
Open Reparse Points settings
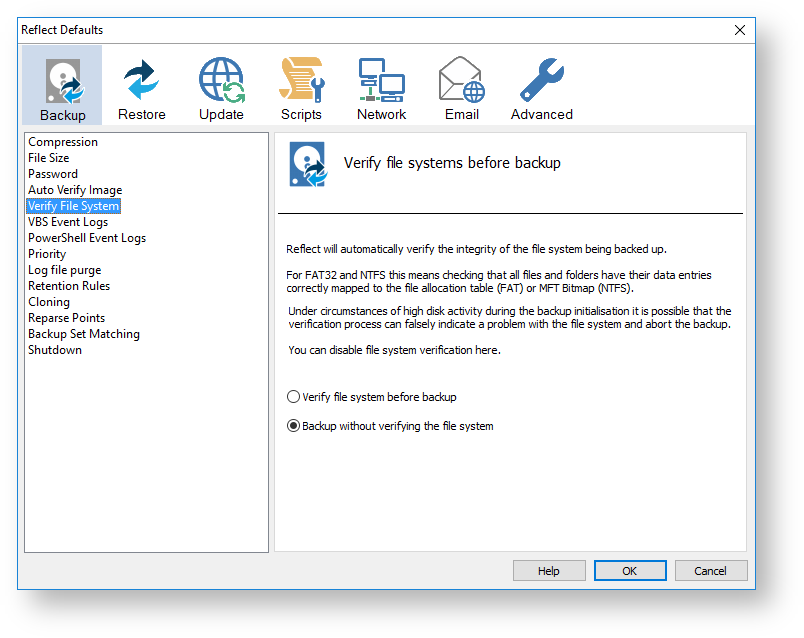(x=67, y=318)
